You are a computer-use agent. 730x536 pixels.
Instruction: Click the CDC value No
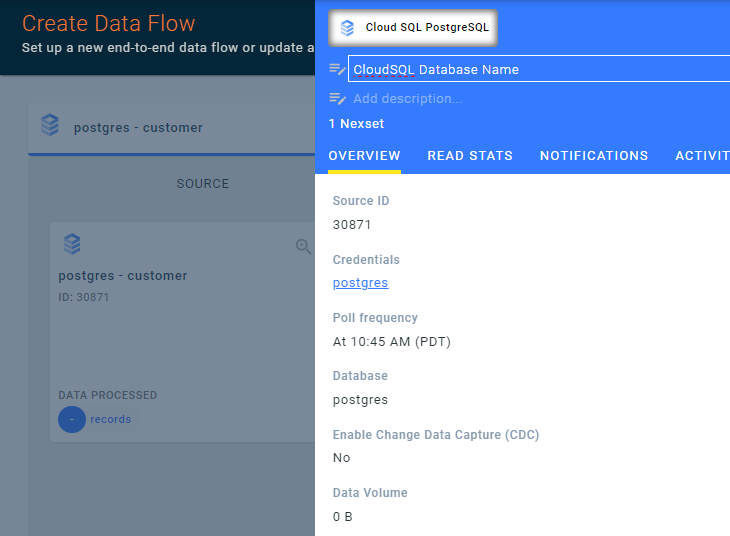[x=341, y=458]
